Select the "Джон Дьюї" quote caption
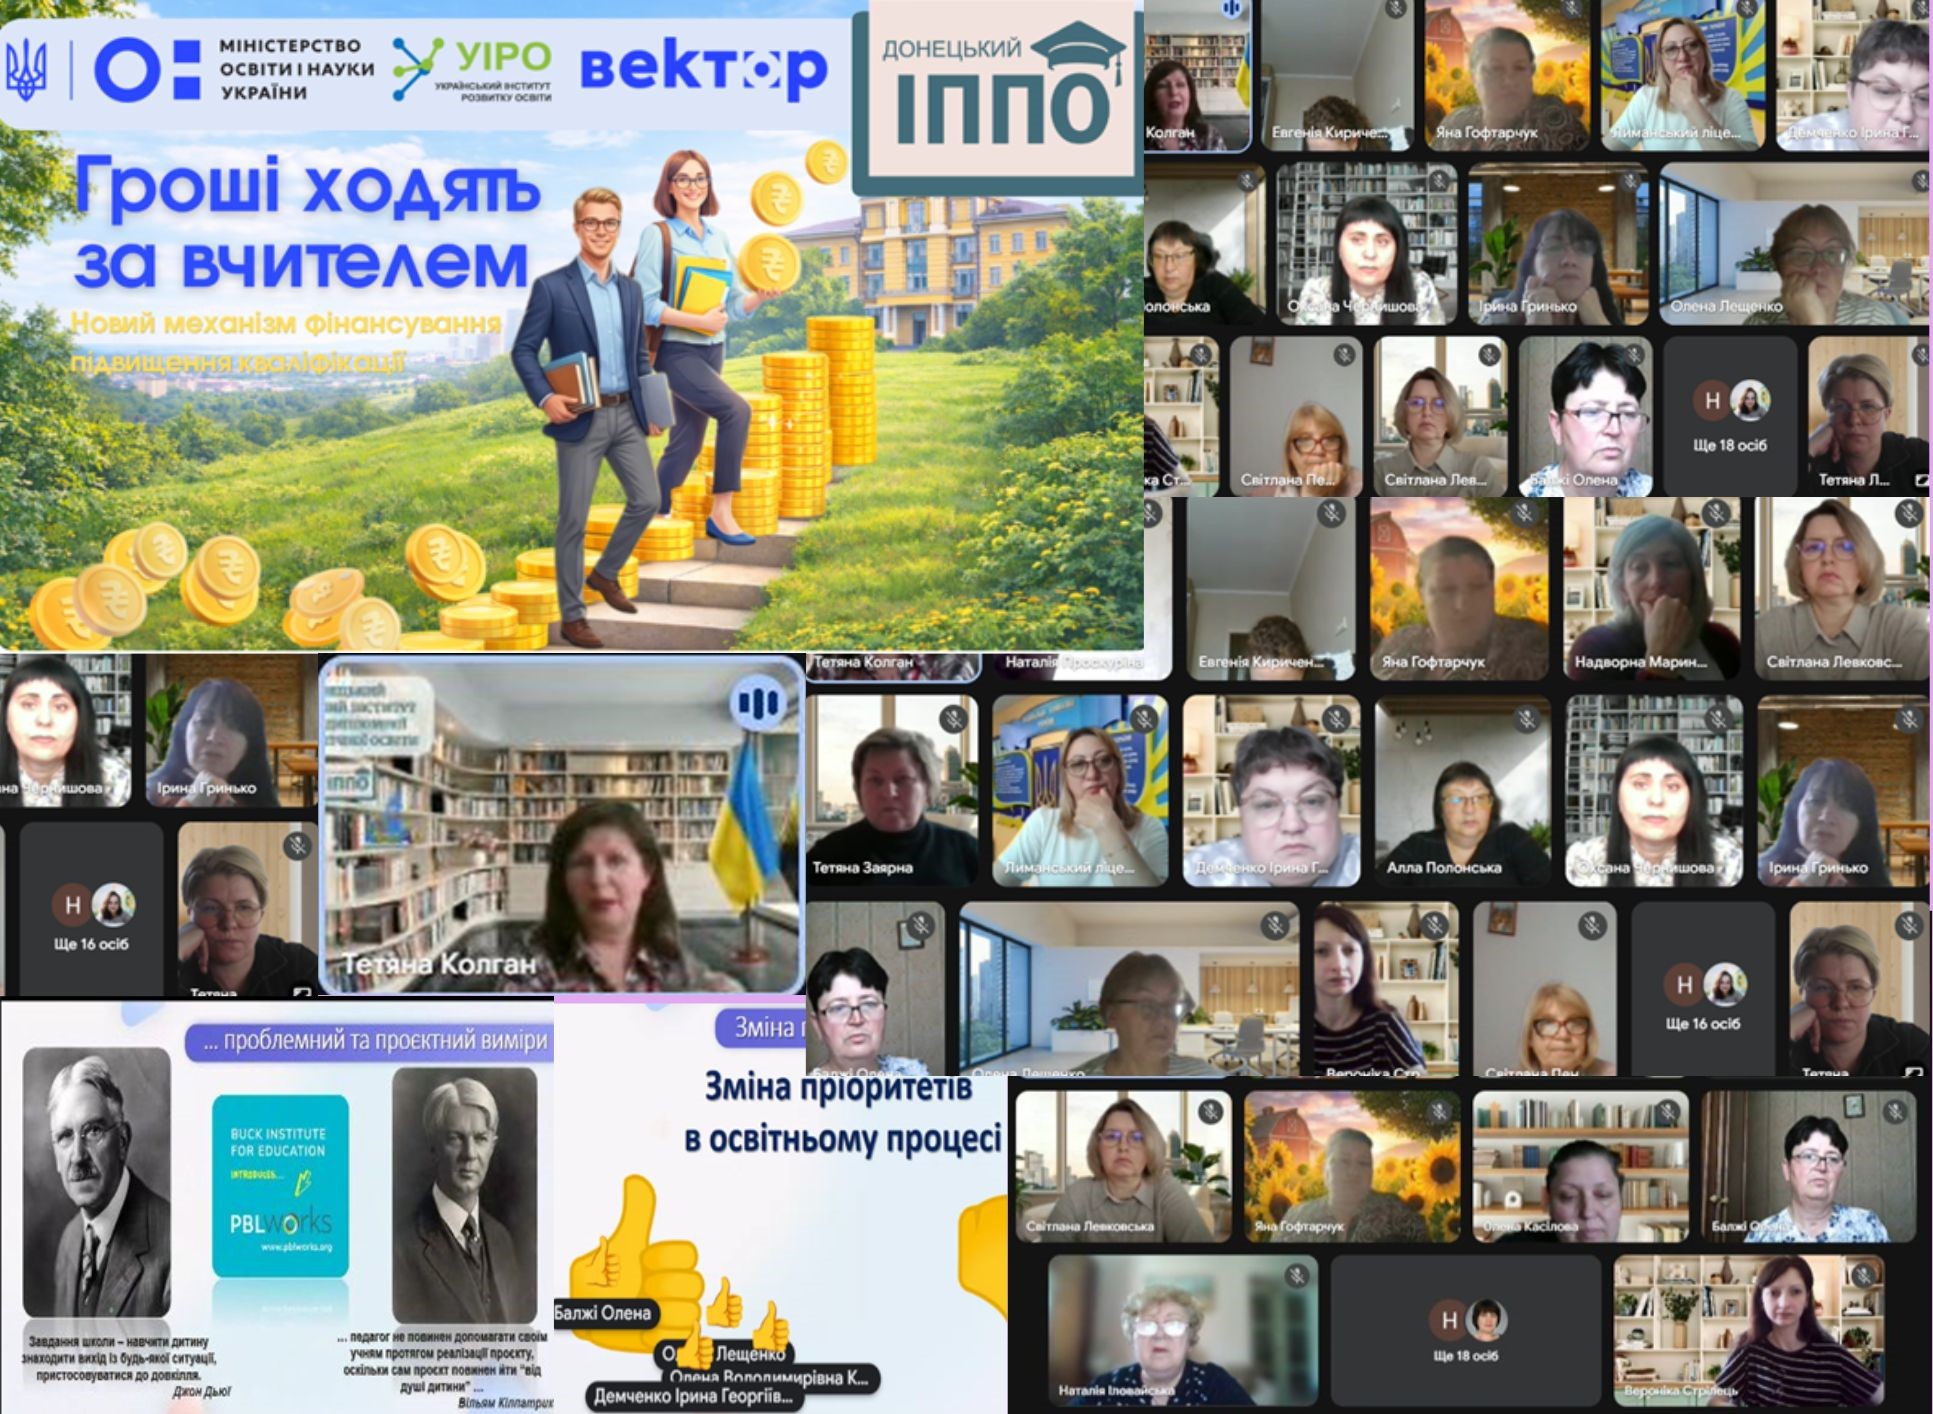The width and height of the screenshot is (1933, 1414). 200,1391
